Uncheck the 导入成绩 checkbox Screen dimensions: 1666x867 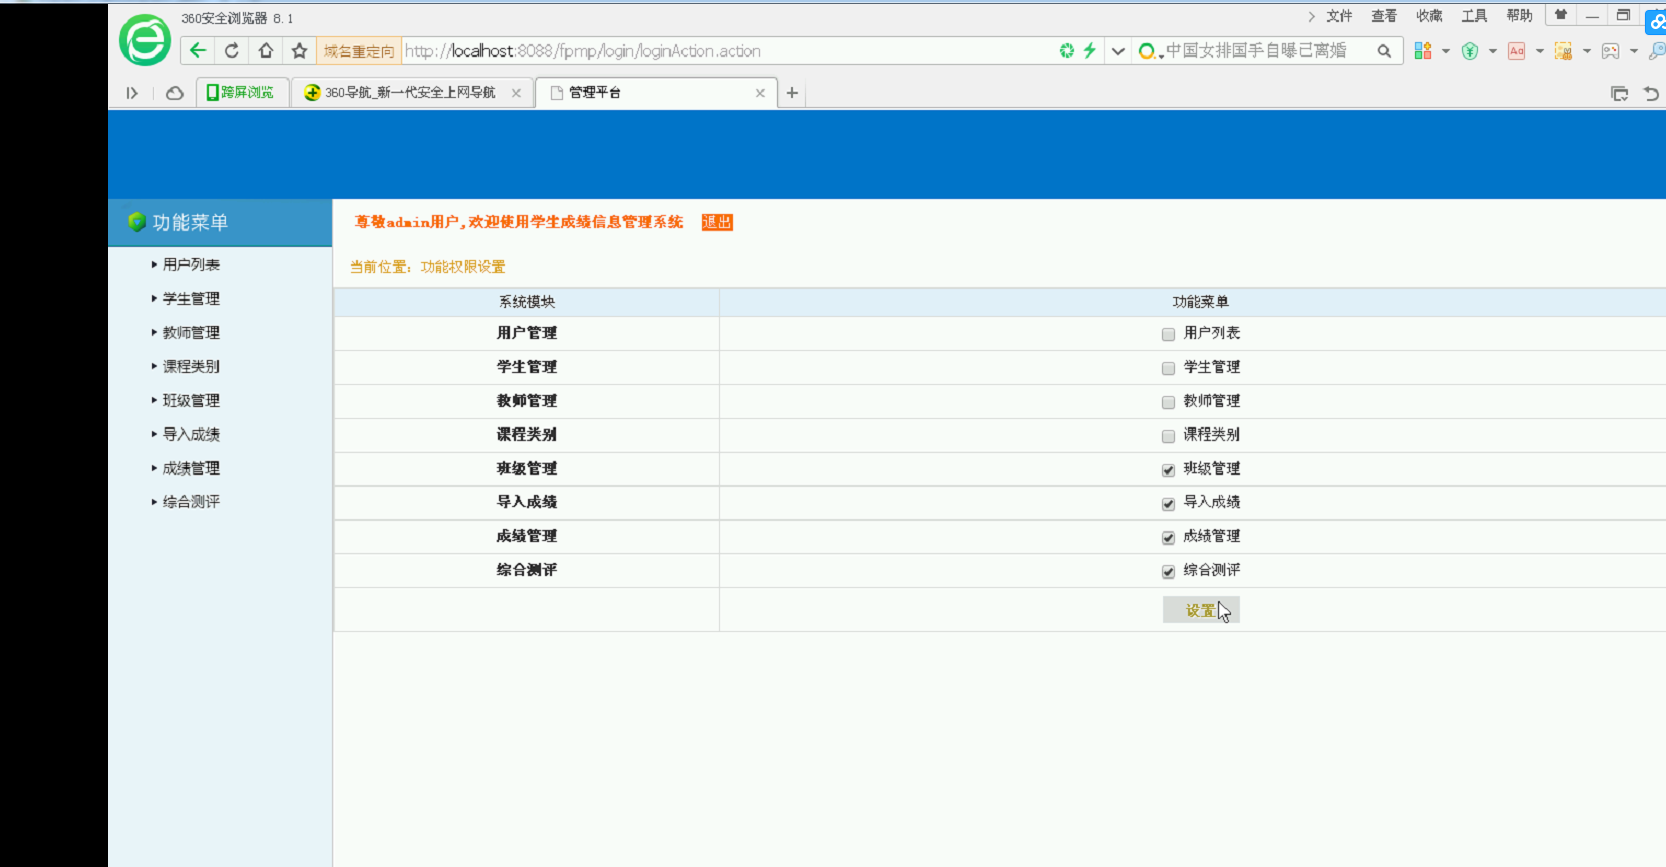(x=1168, y=504)
